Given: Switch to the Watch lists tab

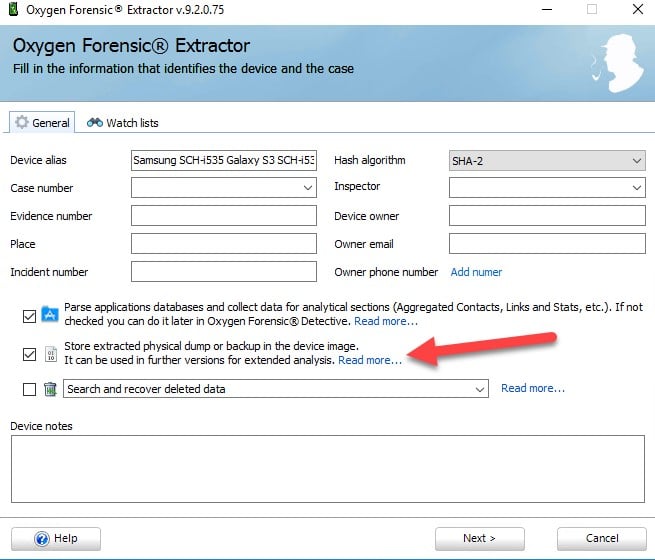Looking at the screenshot, I should tap(122, 123).
